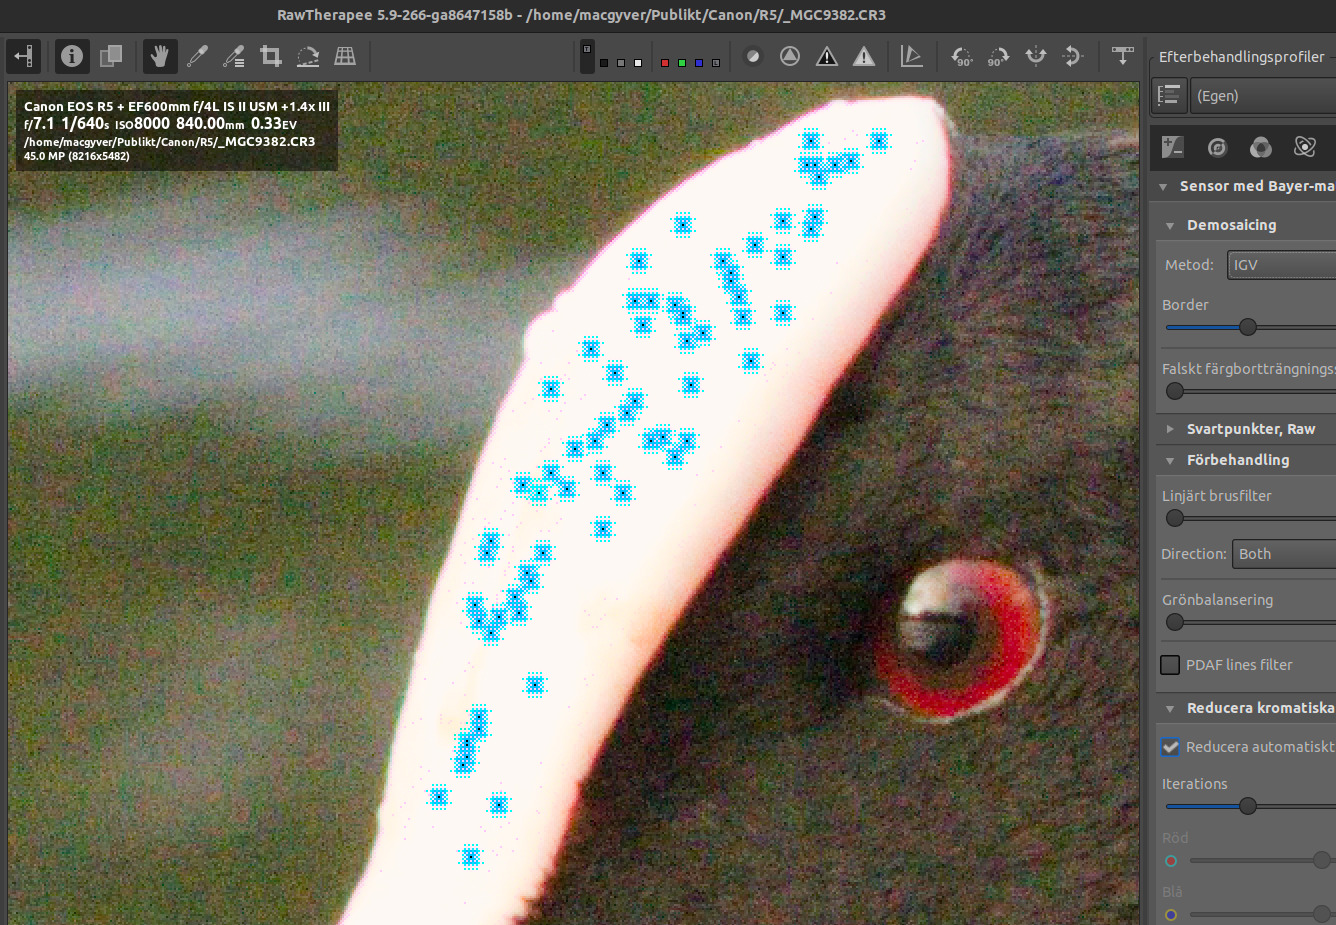Toggle the before/after view button
Screen dimensions: 1336x925
(111, 56)
